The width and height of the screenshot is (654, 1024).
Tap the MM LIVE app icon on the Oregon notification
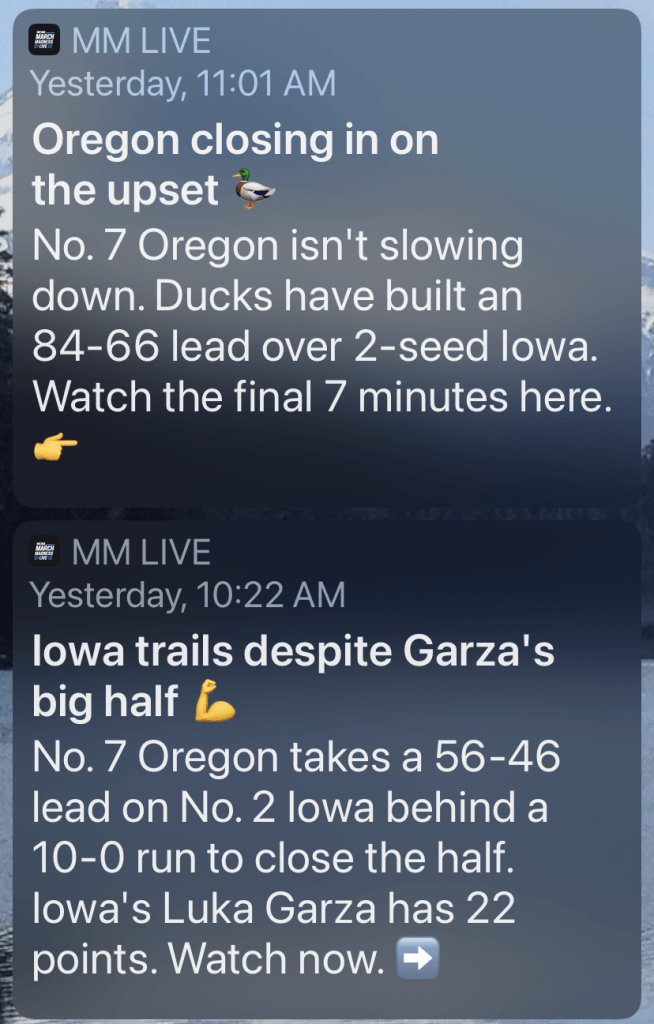[47, 40]
